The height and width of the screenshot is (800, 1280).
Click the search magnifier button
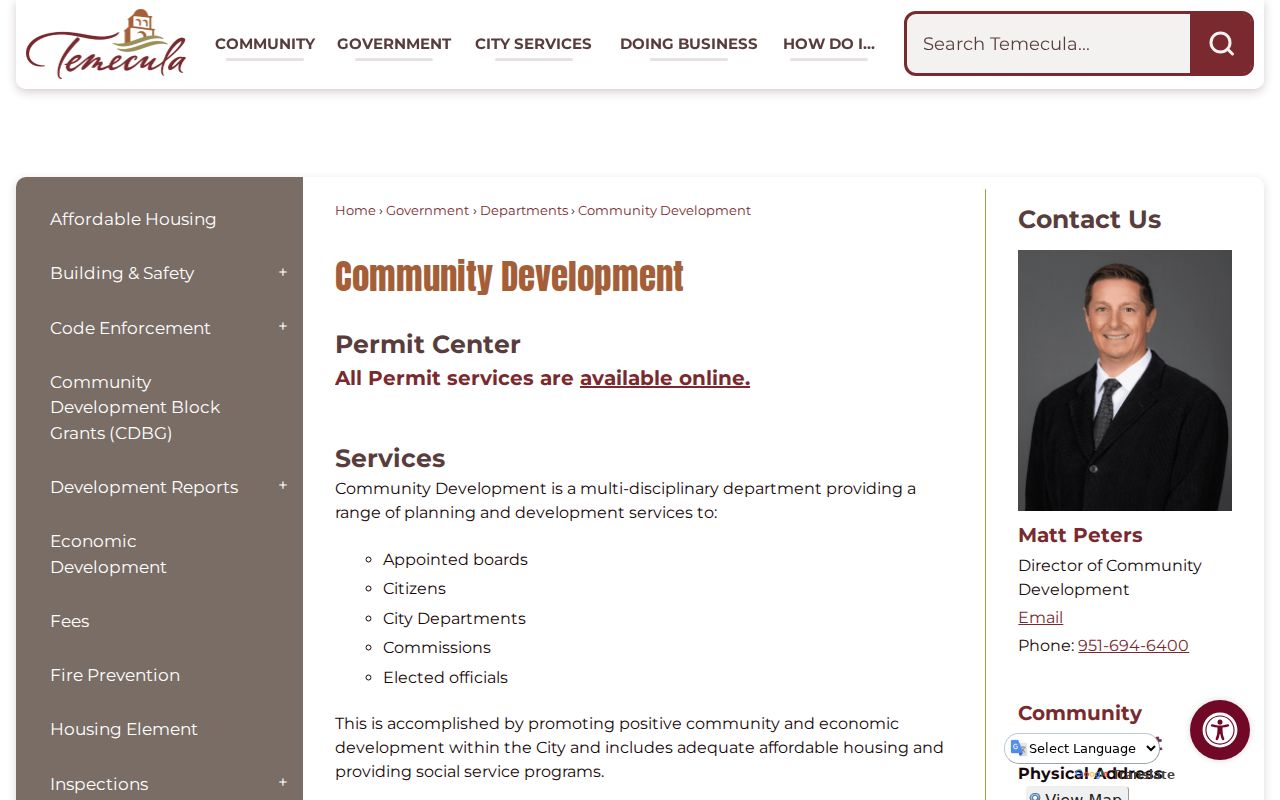click(x=1221, y=44)
